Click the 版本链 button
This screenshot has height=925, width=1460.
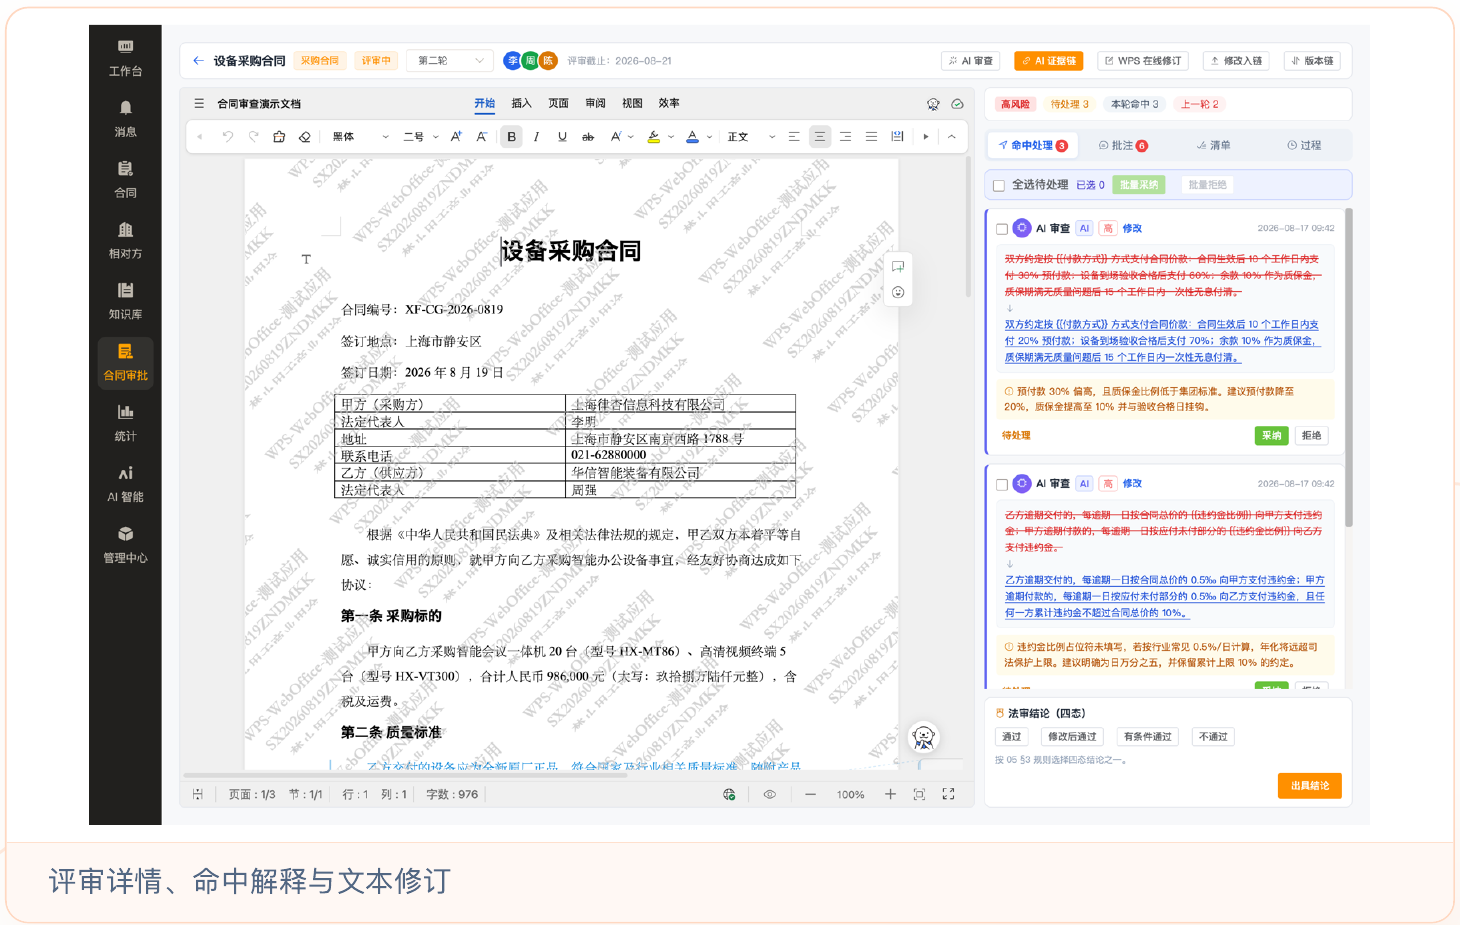click(1313, 61)
